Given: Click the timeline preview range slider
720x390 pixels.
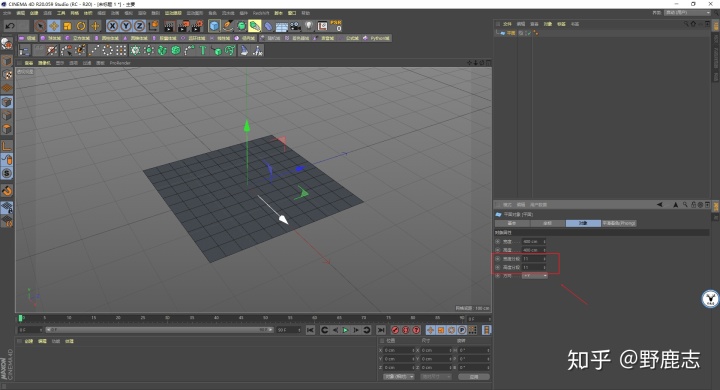Looking at the screenshot, I should [x=159, y=330].
